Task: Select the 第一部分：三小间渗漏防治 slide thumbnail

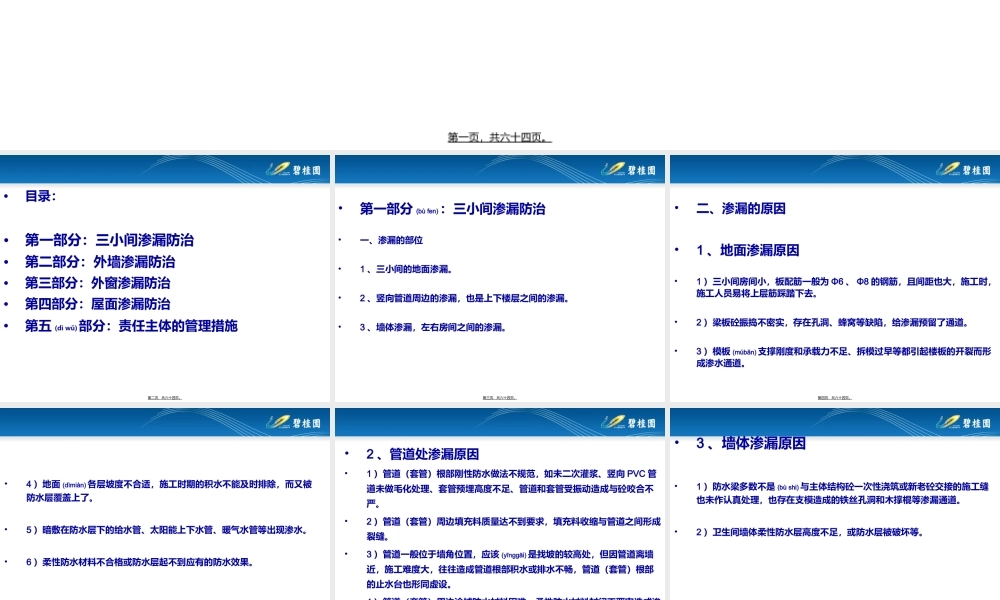Action: click(499, 275)
